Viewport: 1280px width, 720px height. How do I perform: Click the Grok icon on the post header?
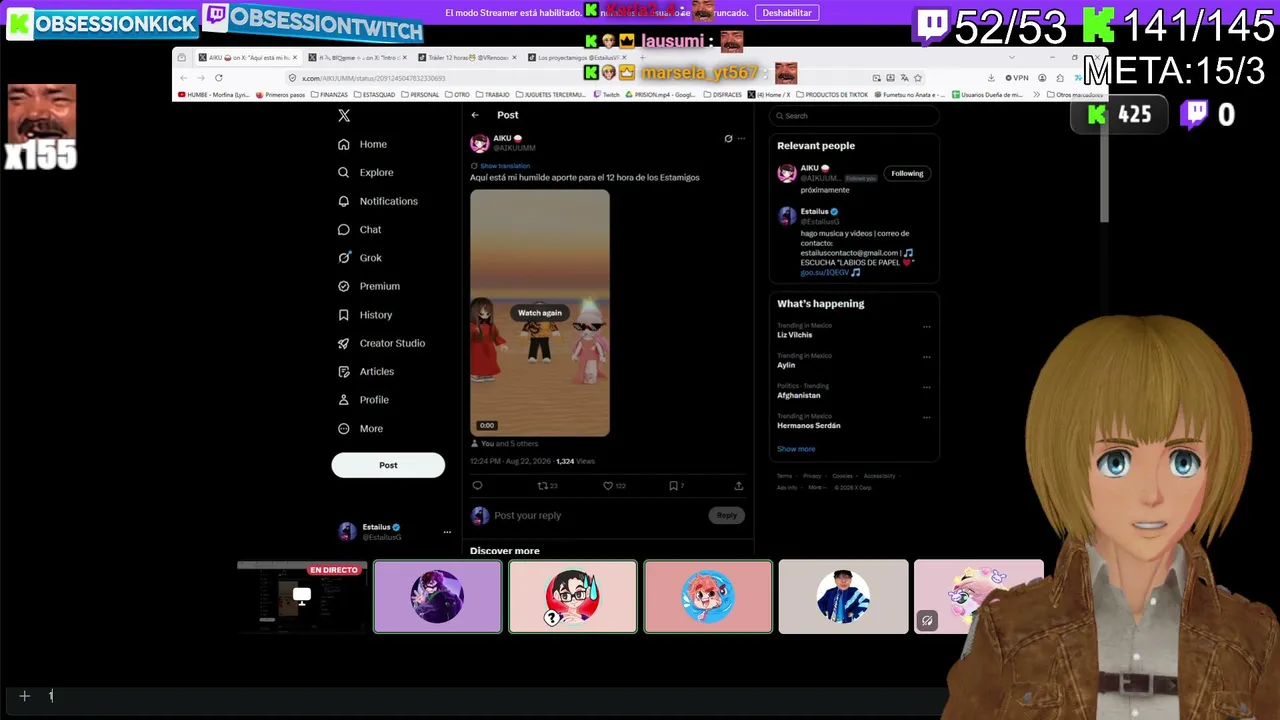(728, 139)
